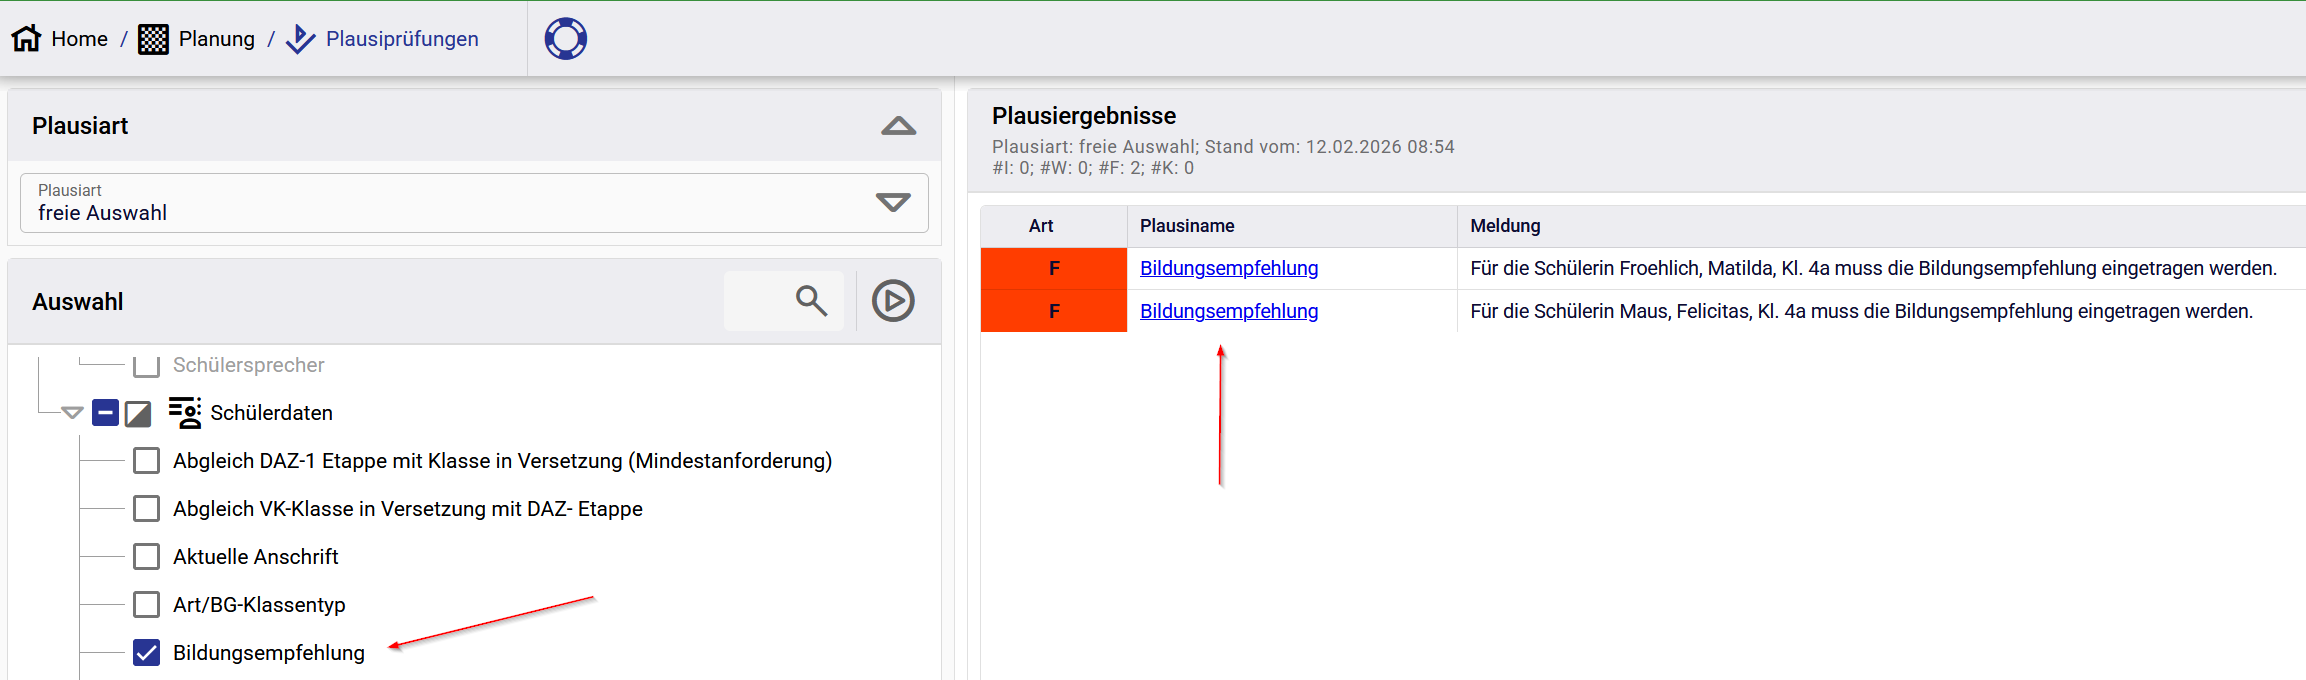Screen dimensions: 2306x680
Task: Uncheck the Bildungsempfehlung checkbox
Action: click(x=147, y=653)
